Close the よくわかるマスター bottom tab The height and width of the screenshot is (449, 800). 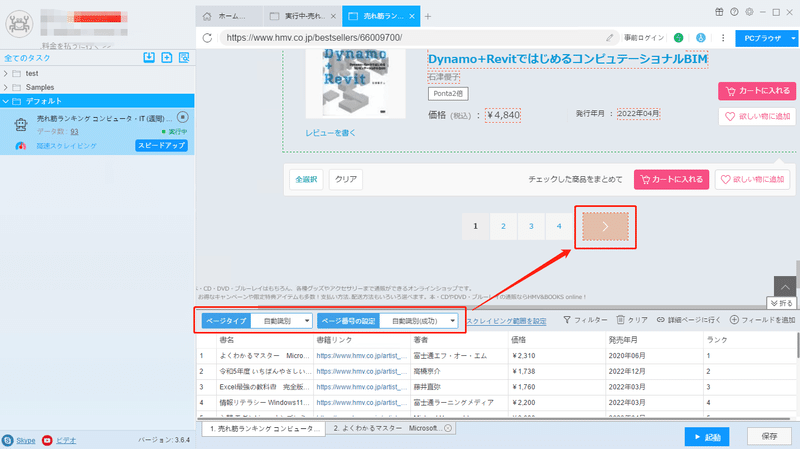(448, 428)
